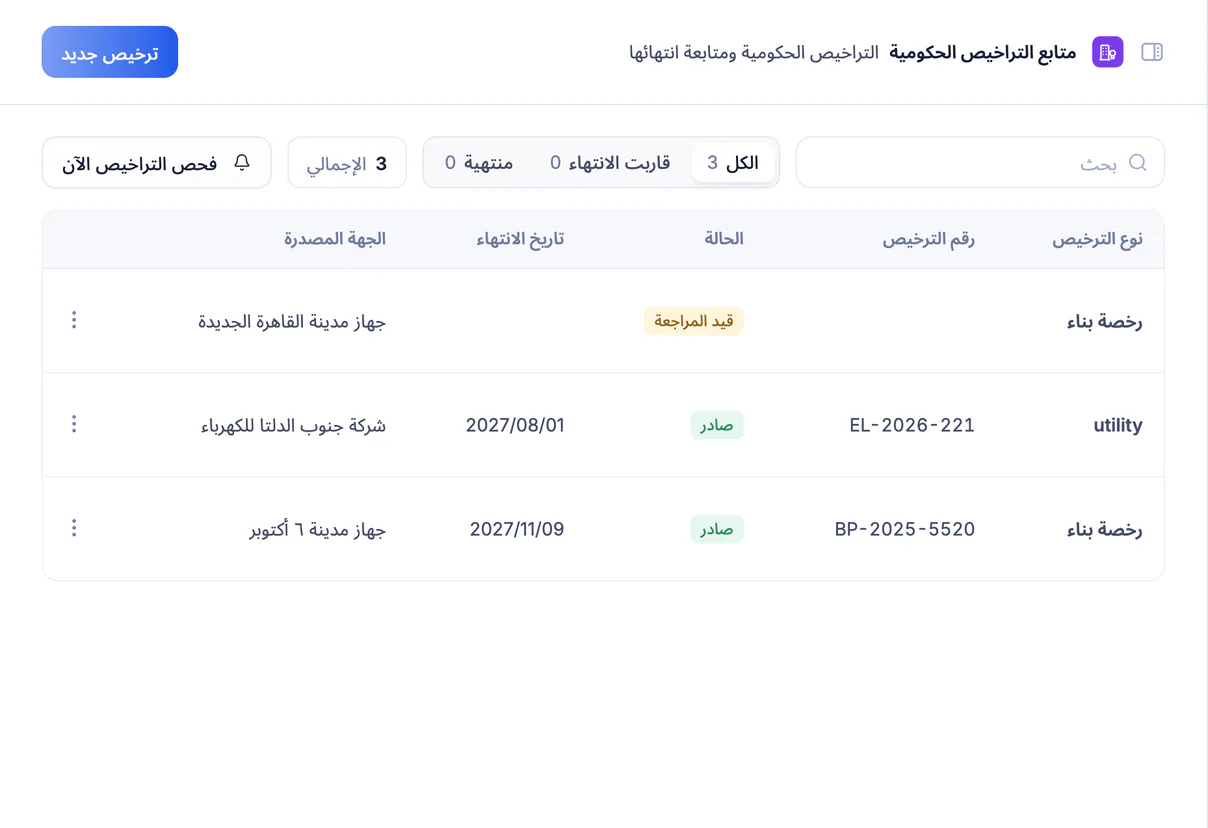
Task: Select the قاربت الانتهاء 0 filter tab
Action: point(610,163)
